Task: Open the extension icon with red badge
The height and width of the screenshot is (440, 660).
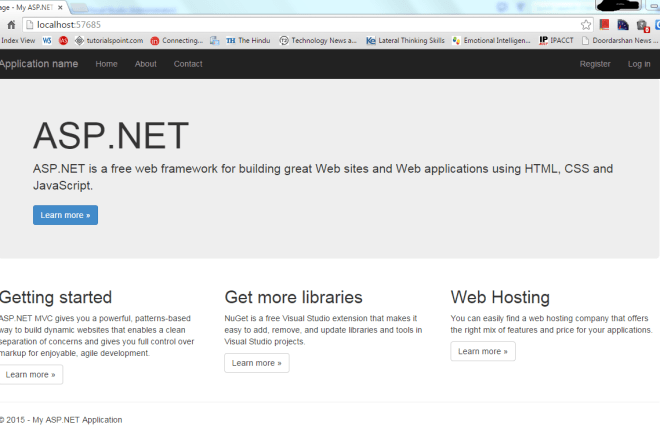Action: [x=643, y=26]
